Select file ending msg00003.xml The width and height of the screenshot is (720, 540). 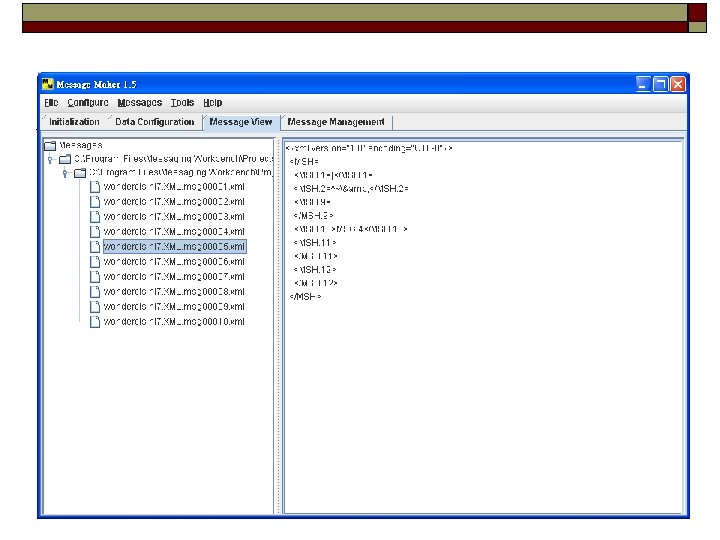174,216
